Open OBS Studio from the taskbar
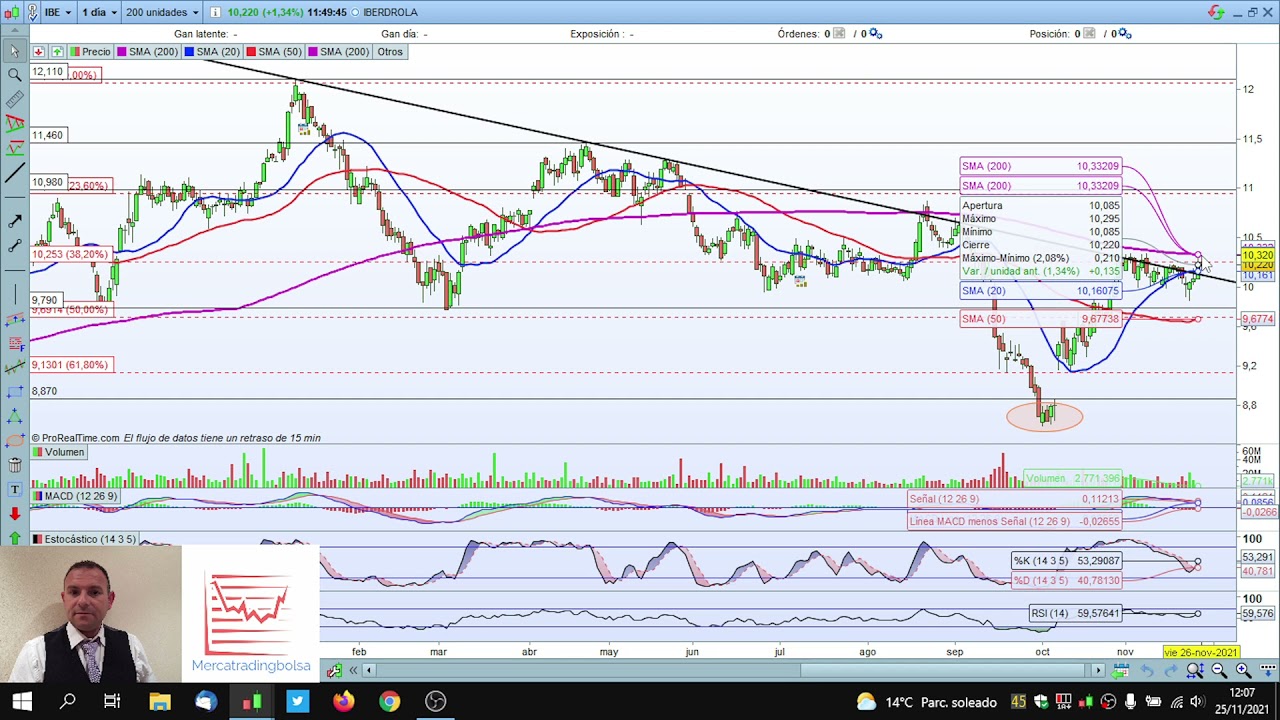Image resolution: width=1280 pixels, height=720 pixels. [x=435, y=701]
